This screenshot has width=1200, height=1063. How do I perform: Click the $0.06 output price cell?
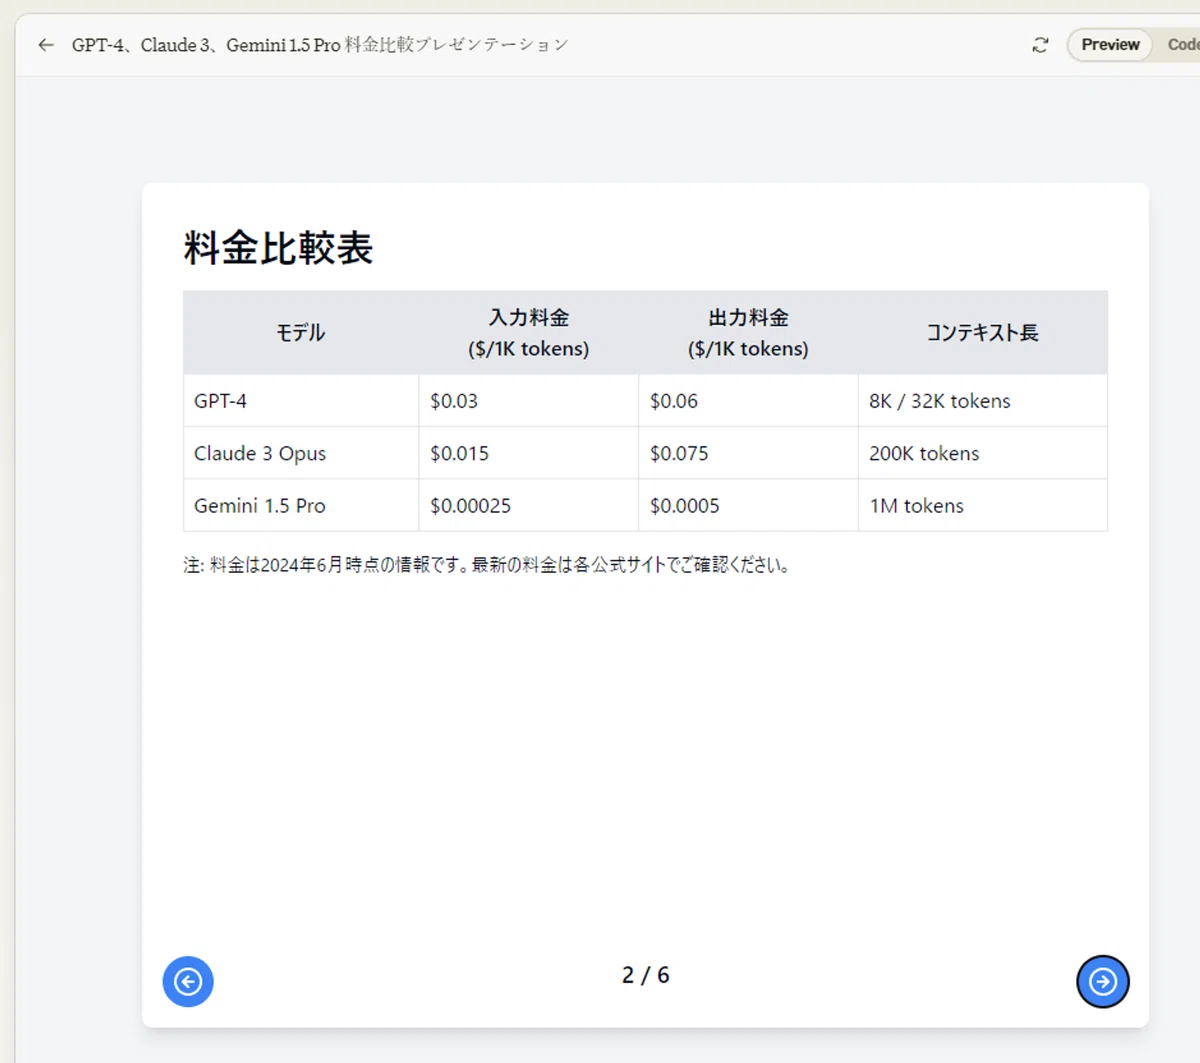coord(748,401)
